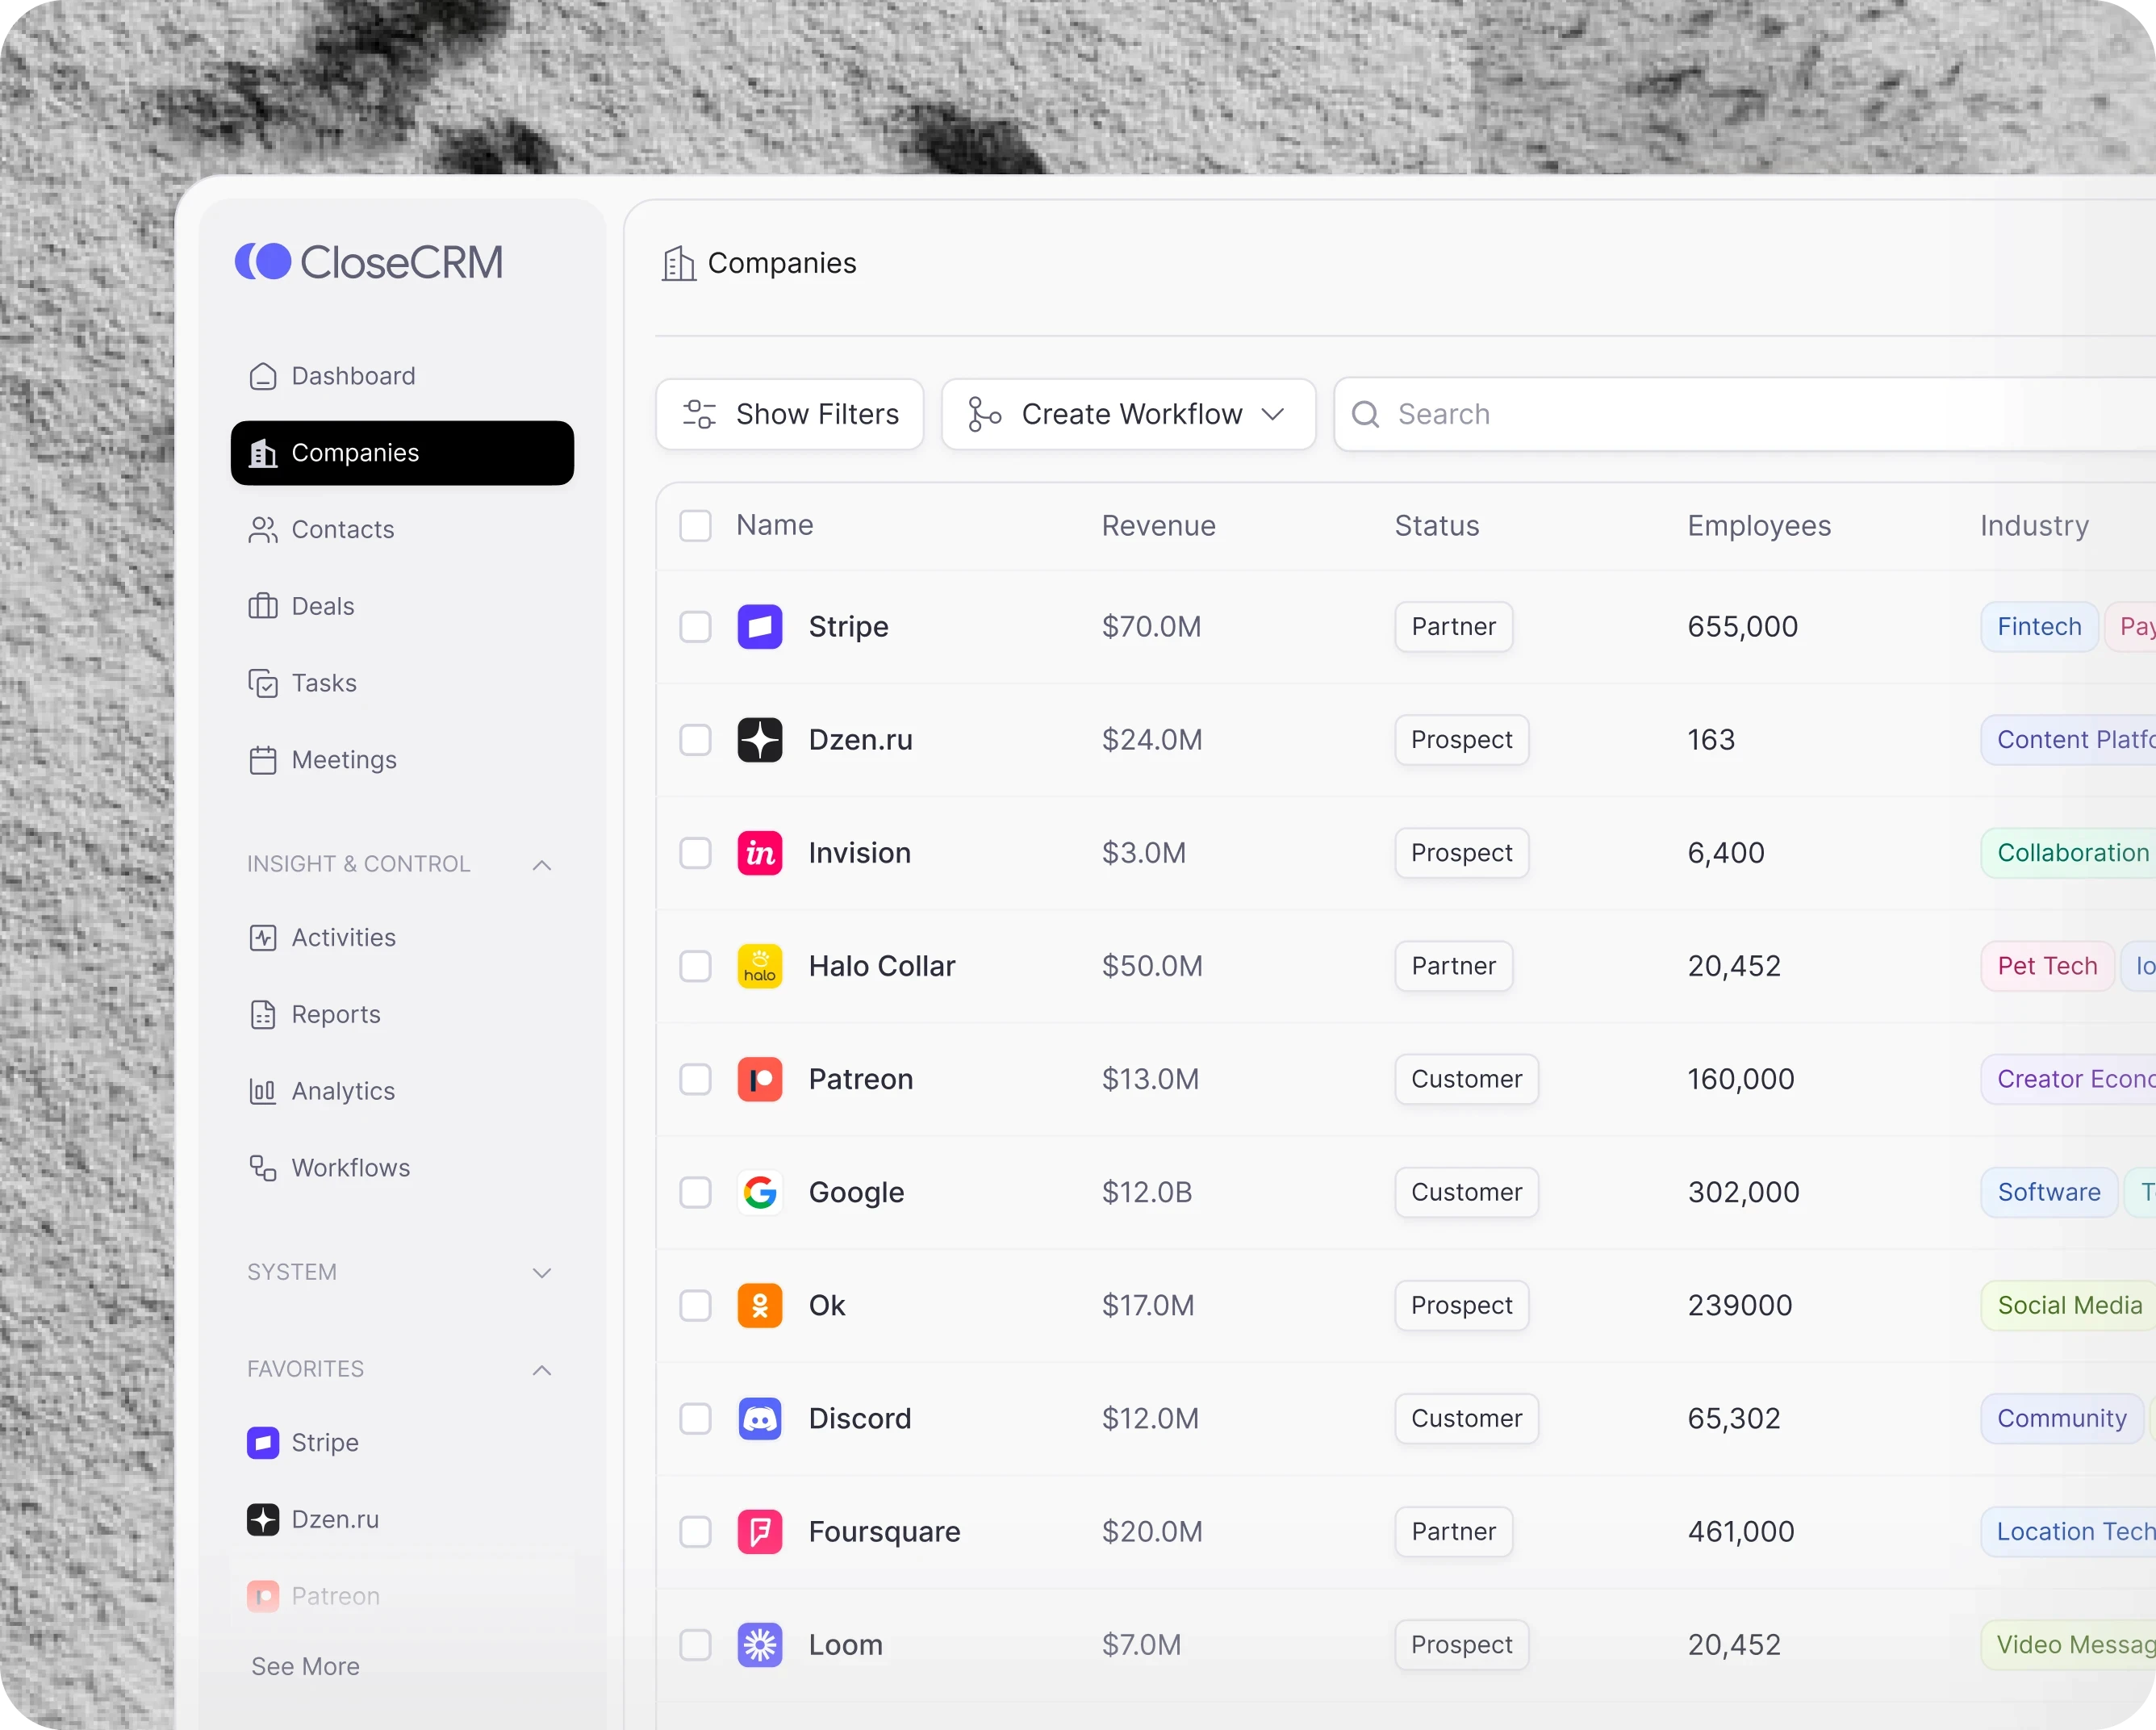Go to Workflows in sidebar
Image resolution: width=2156 pixels, height=1730 pixels.
tap(402, 1168)
